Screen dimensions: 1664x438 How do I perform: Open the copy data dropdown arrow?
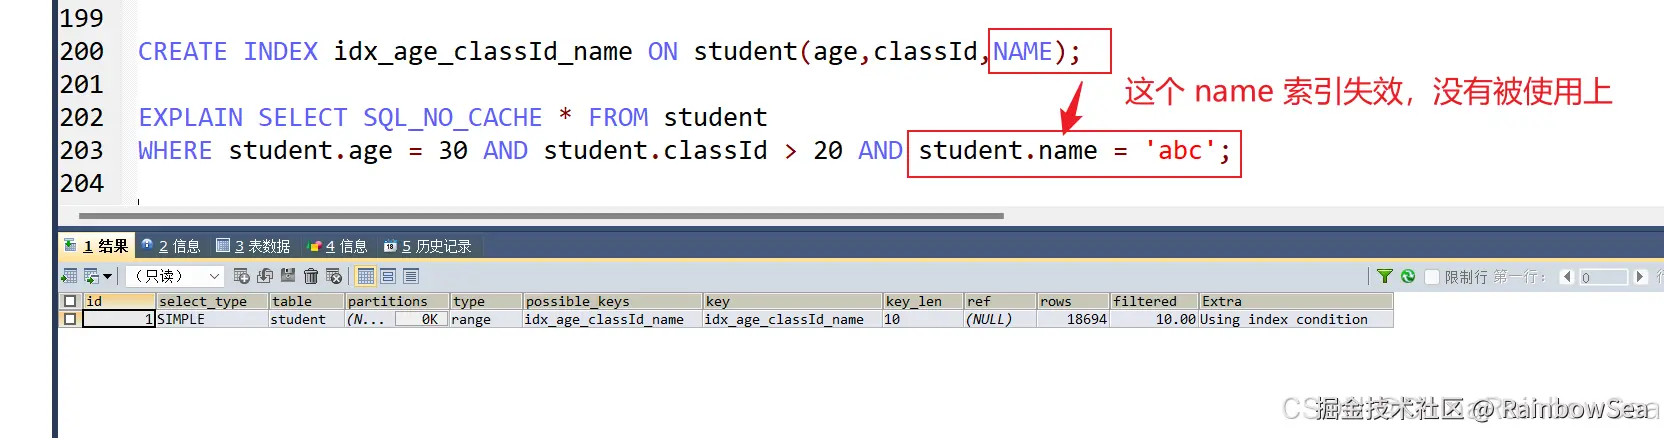click(108, 276)
